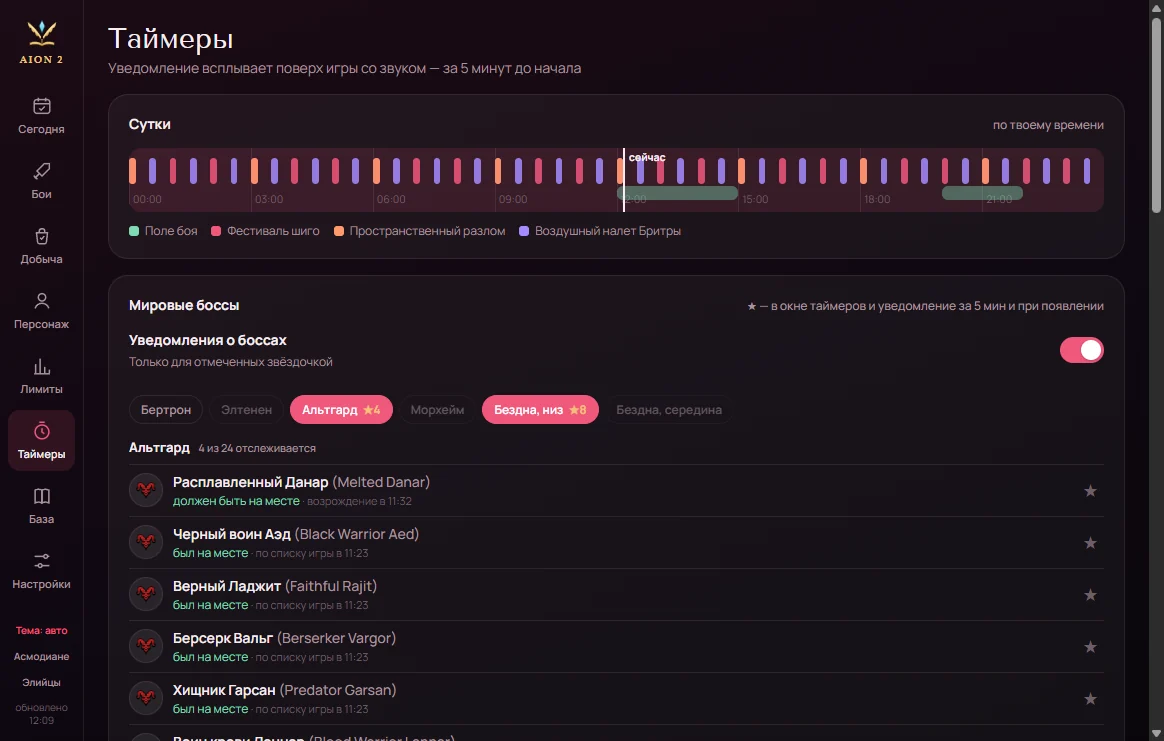Click the "возрождение в 11:32" respawn text
The height and width of the screenshot is (741, 1164).
(x=359, y=501)
